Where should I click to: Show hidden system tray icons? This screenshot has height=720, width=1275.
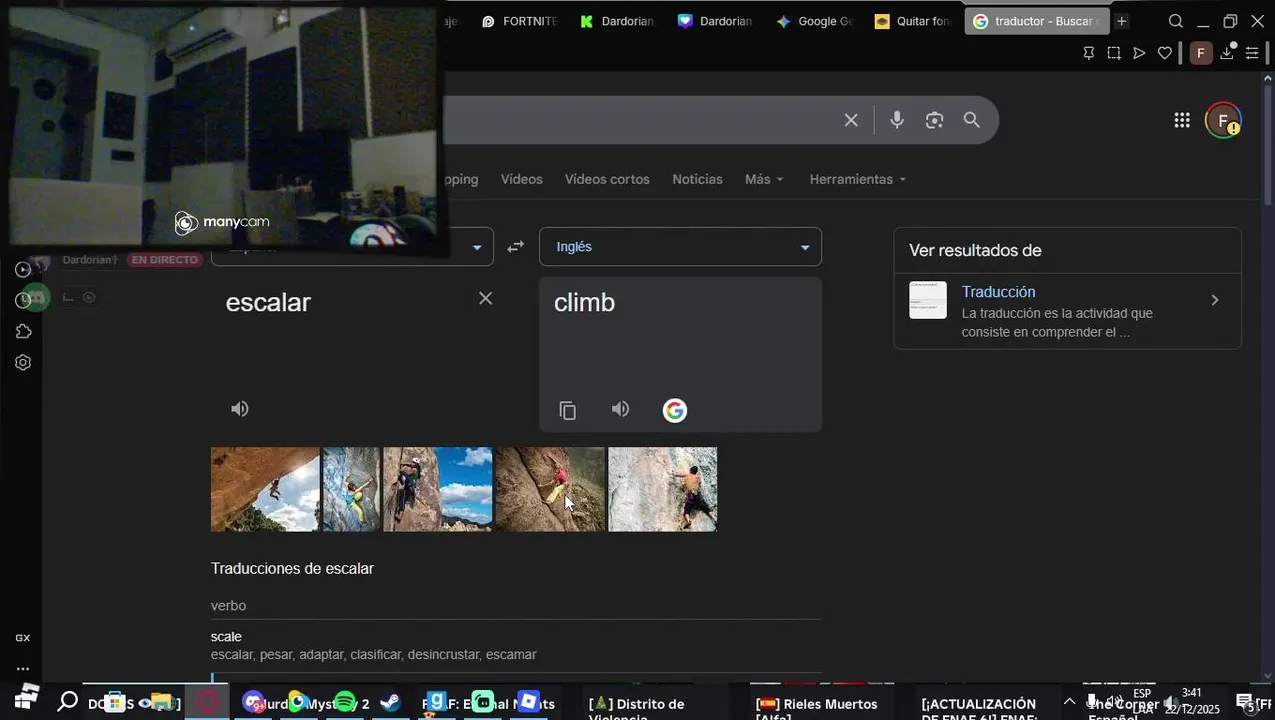(x=1069, y=701)
